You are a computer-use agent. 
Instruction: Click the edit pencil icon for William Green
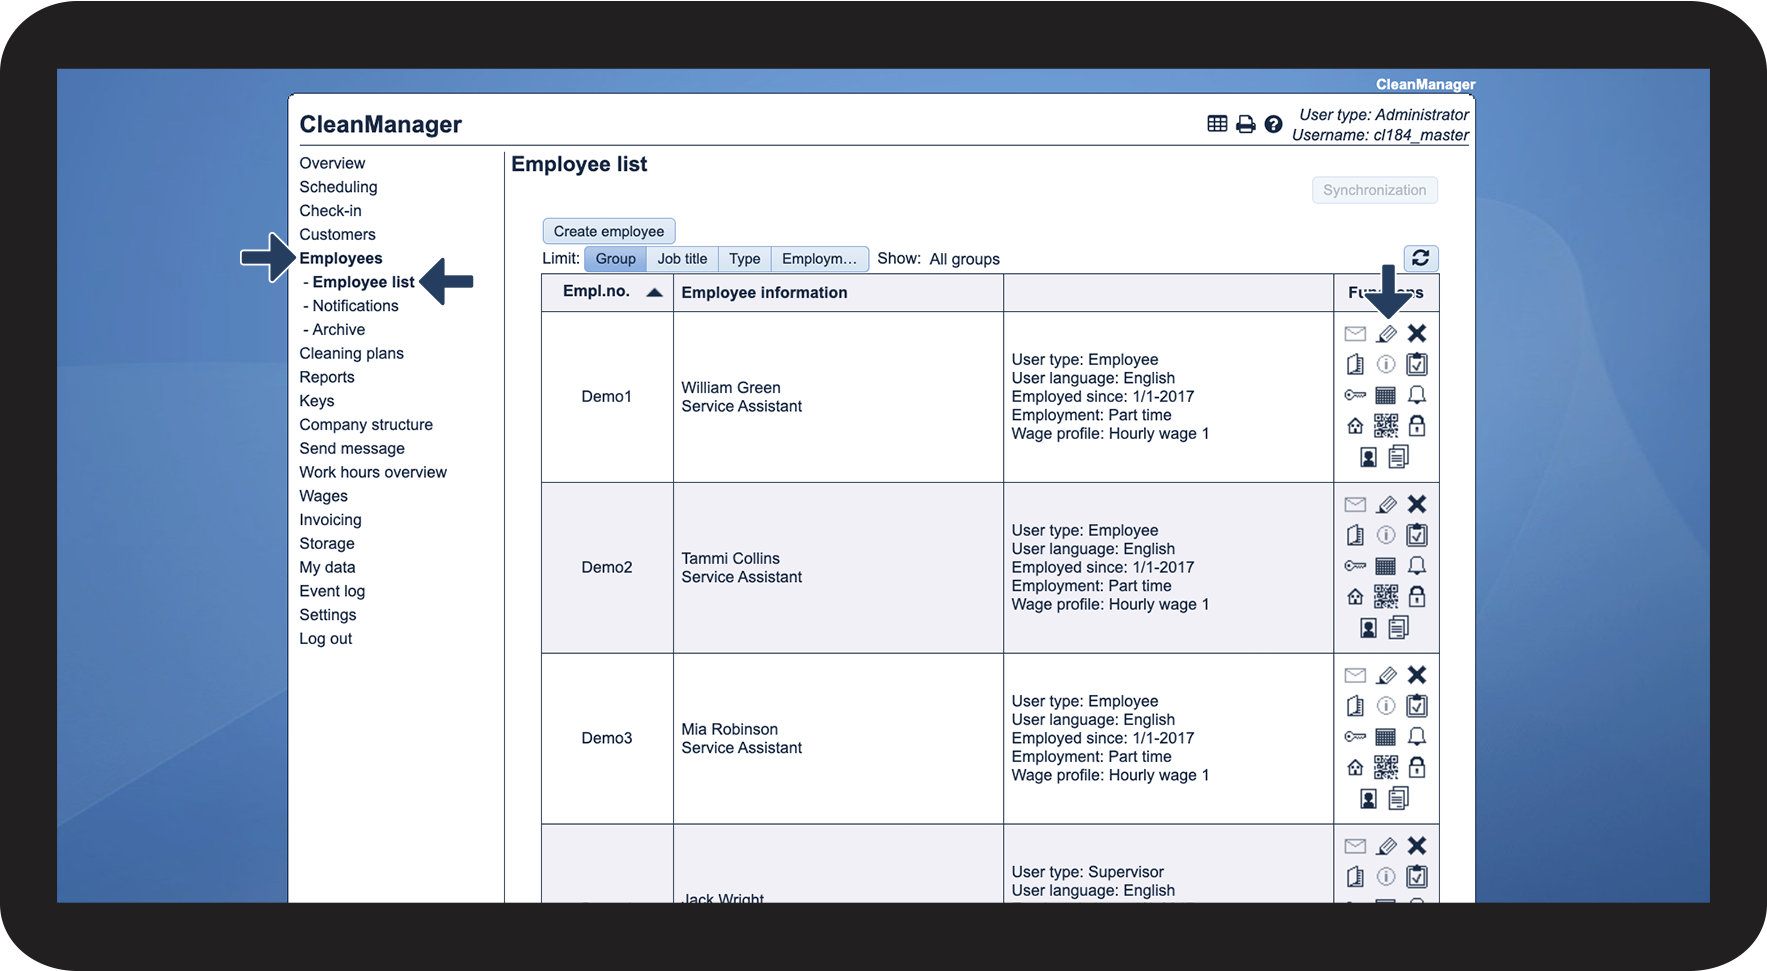pyautogui.click(x=1386, y=334)
